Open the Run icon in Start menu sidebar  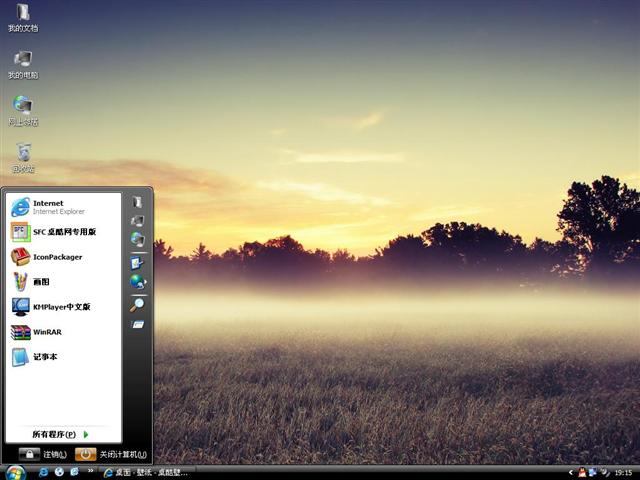[x=138, y=325]
